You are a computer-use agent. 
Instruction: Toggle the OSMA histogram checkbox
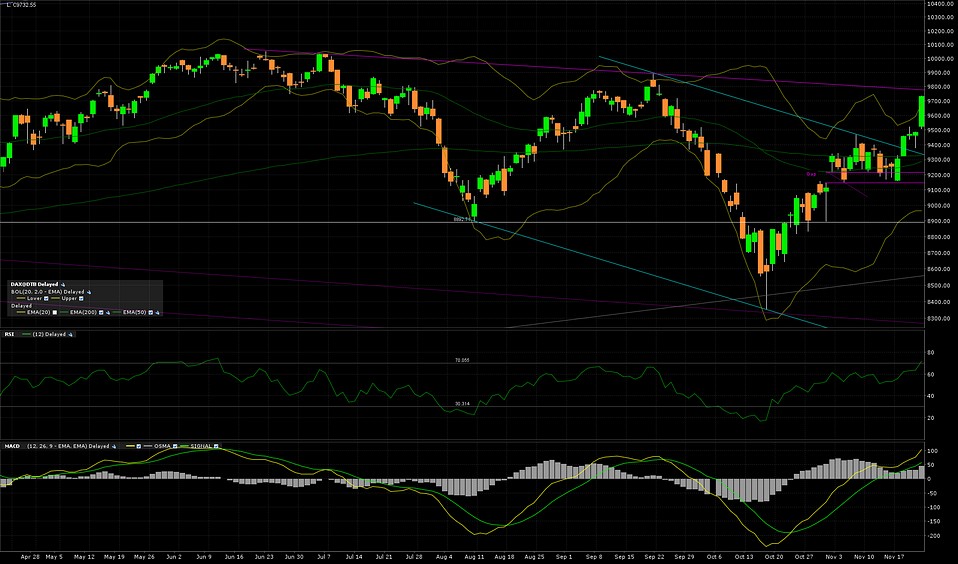(175, 446)
